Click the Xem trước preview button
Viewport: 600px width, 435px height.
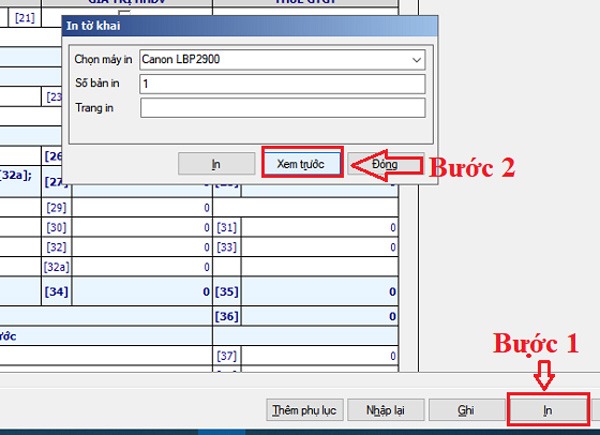pos(302,163)
